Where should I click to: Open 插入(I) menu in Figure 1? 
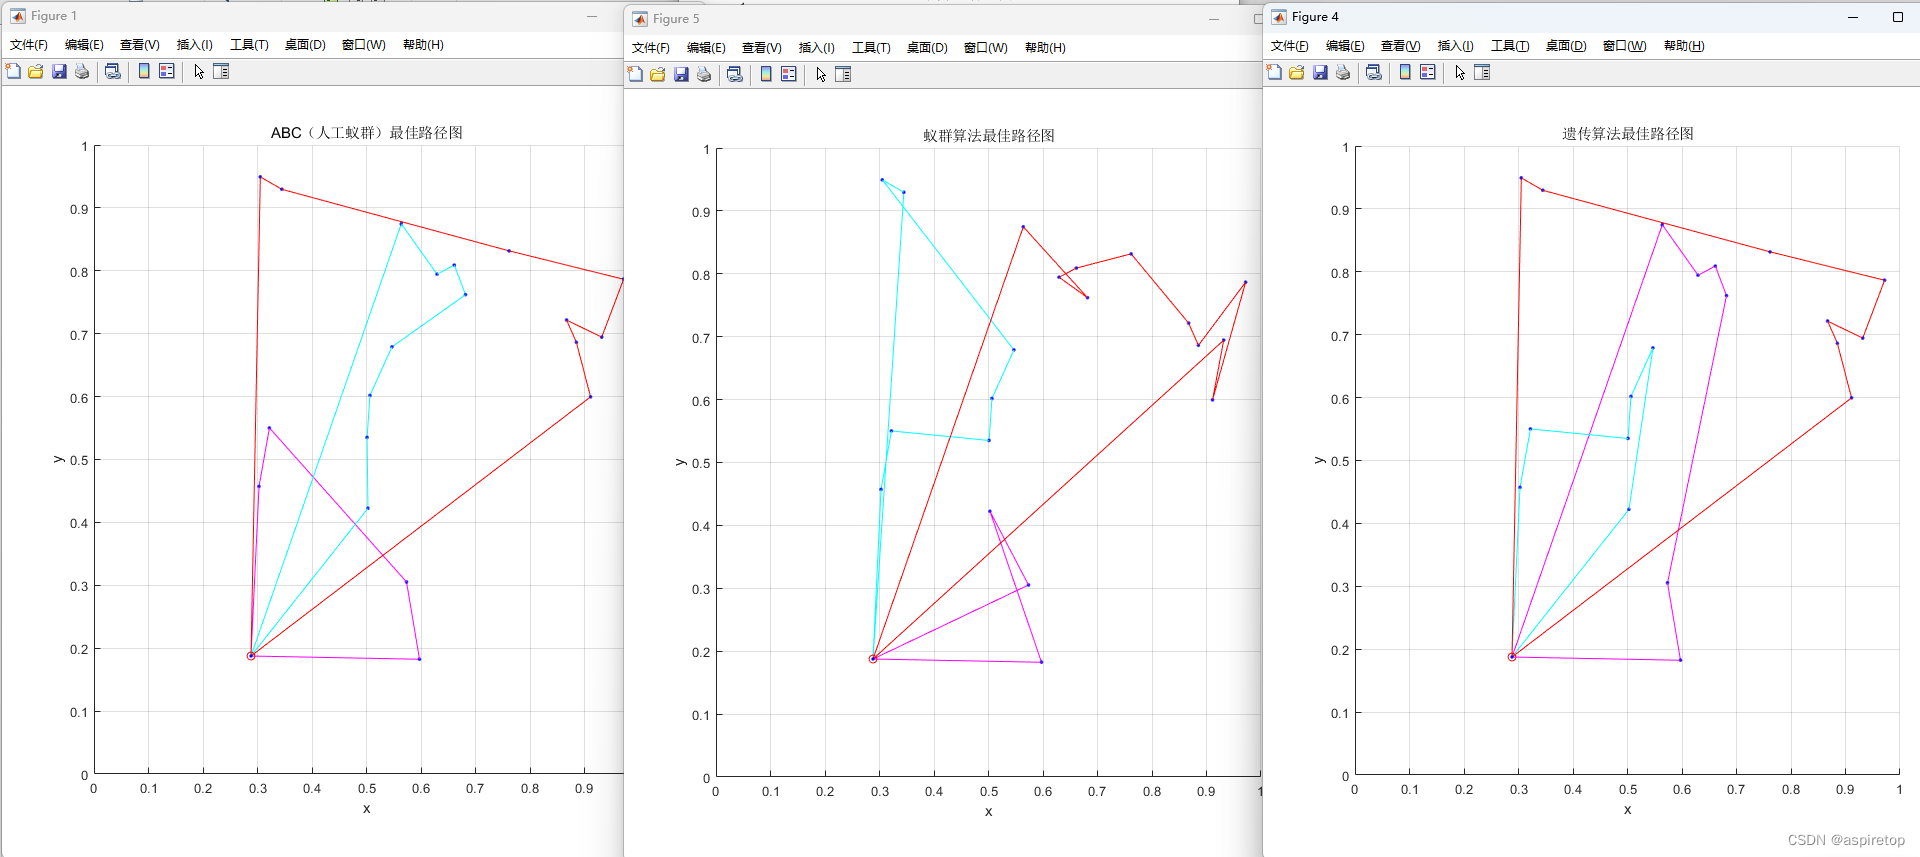[x=195, y=45]
